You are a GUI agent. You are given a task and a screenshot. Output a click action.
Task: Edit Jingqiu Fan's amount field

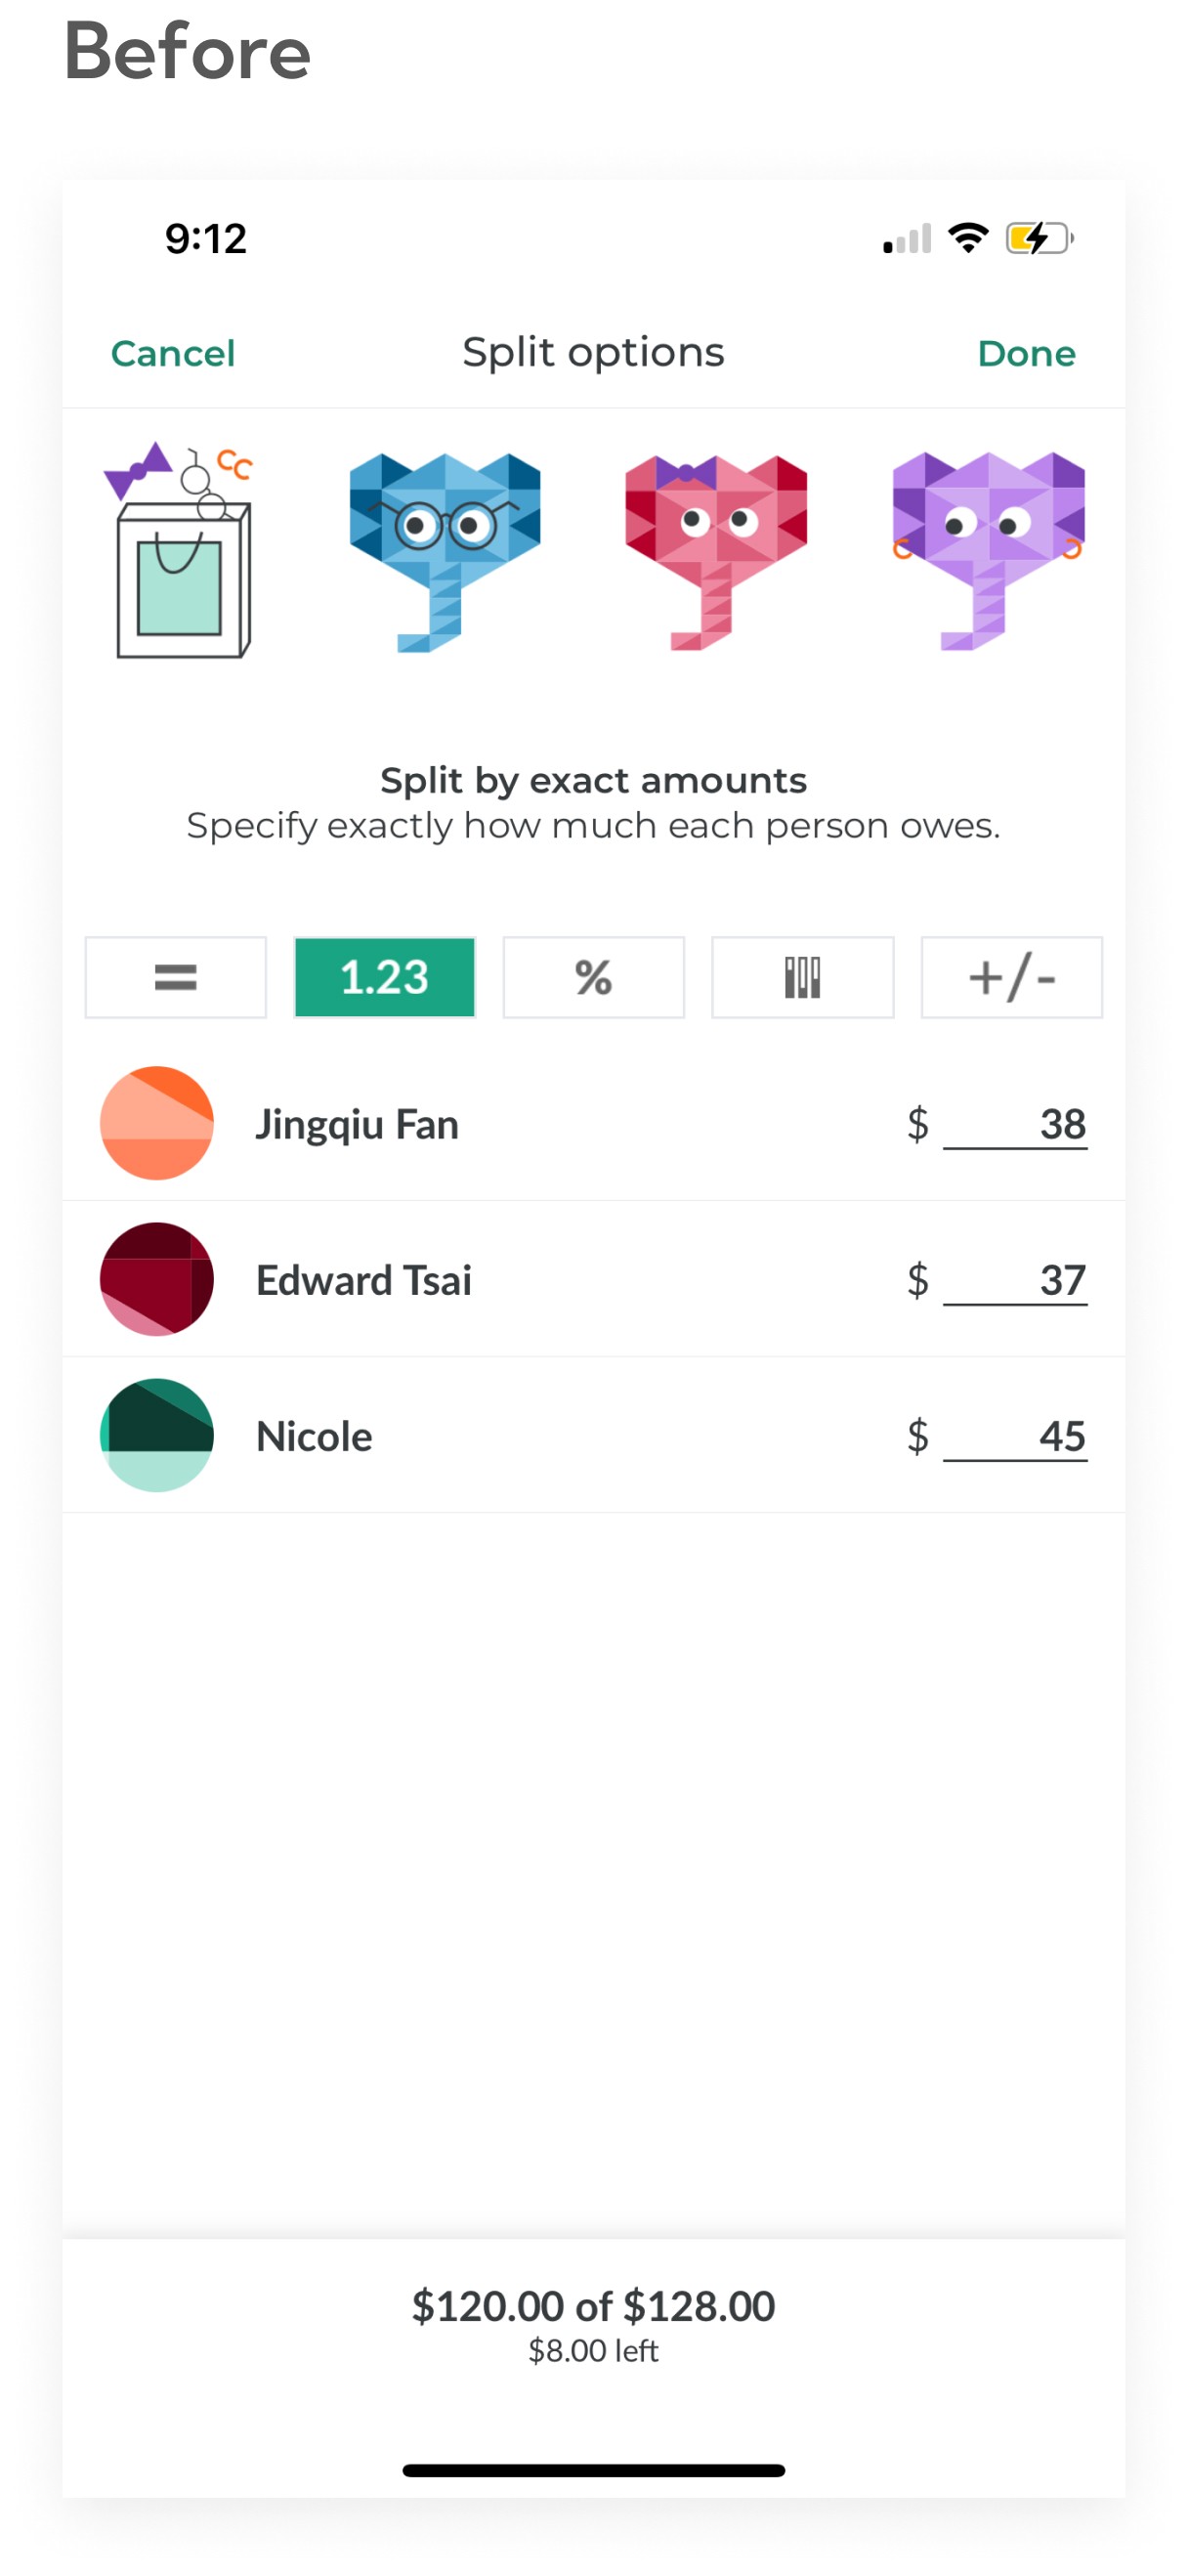click(1015, 1125)
